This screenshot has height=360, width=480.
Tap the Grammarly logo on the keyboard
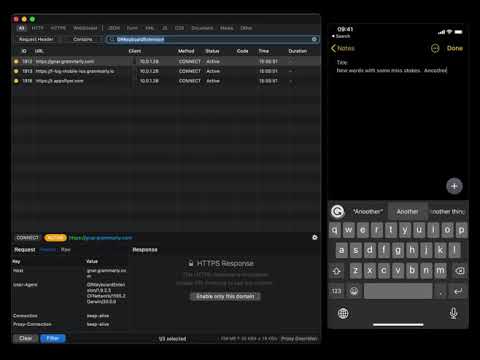[337, 211]
